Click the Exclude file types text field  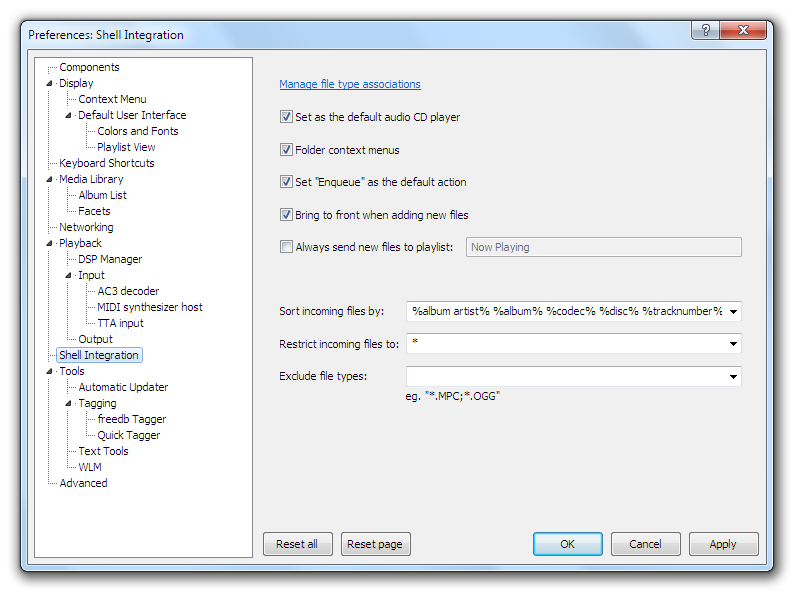tap(565, 377)
